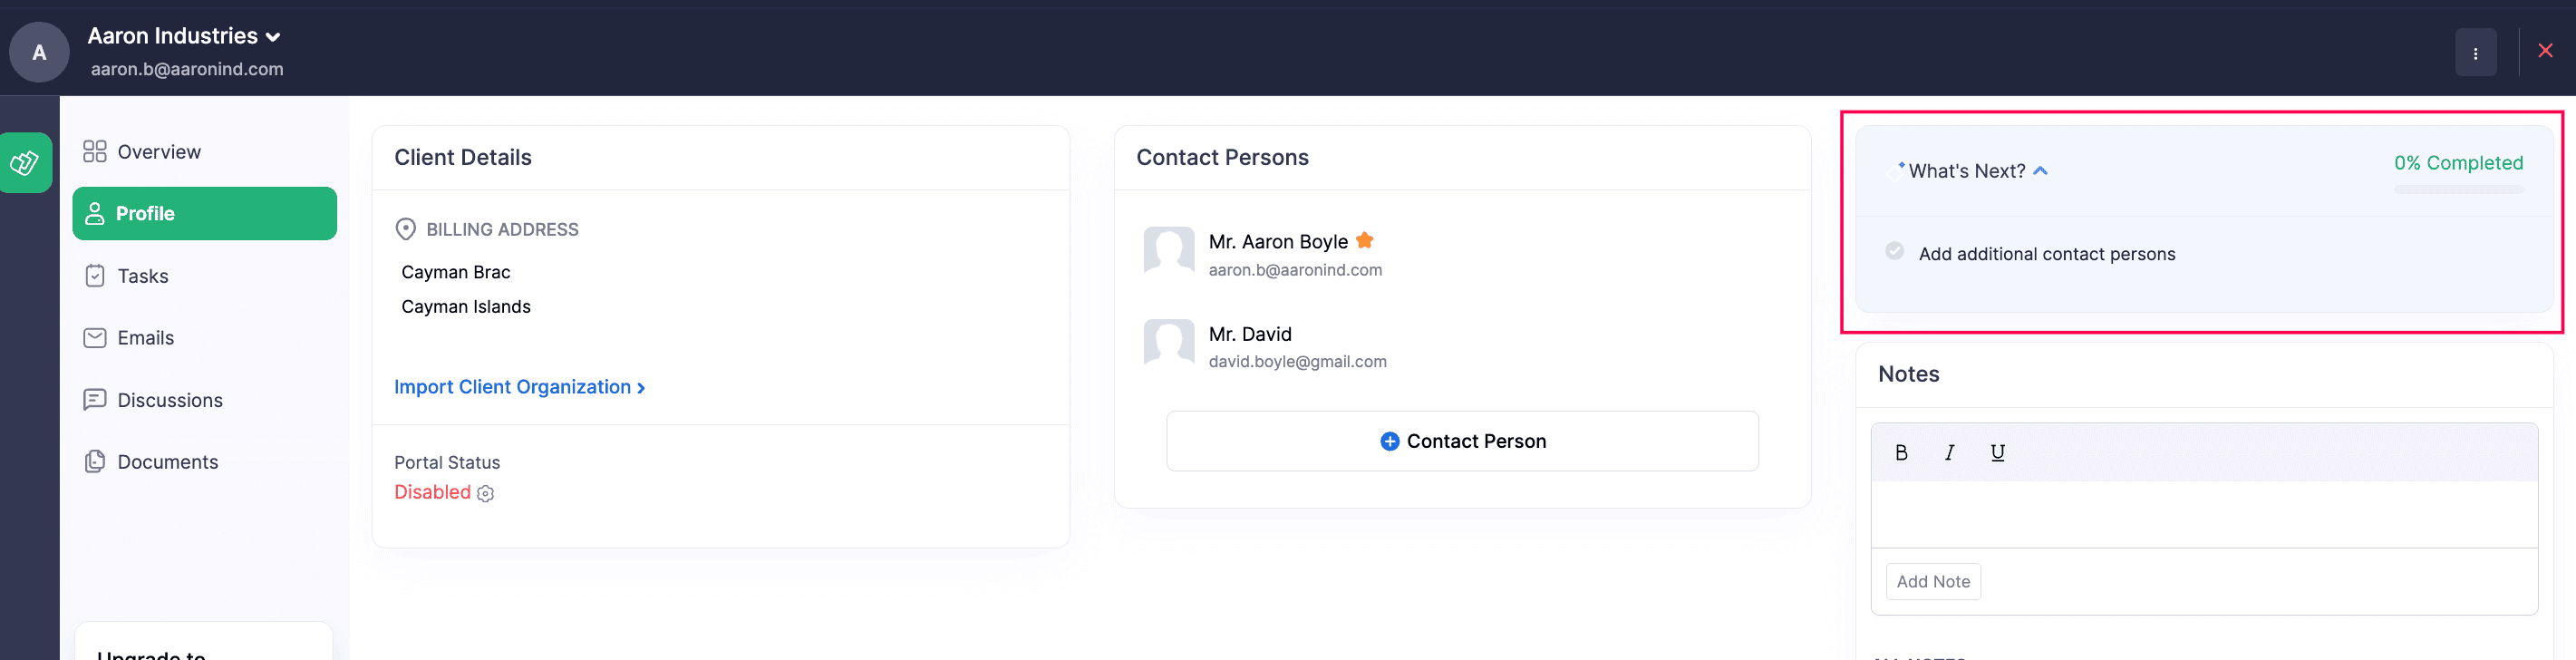Click the green app logo icon
Viewport: 2576px width, 660px height.
click(25, 163)
